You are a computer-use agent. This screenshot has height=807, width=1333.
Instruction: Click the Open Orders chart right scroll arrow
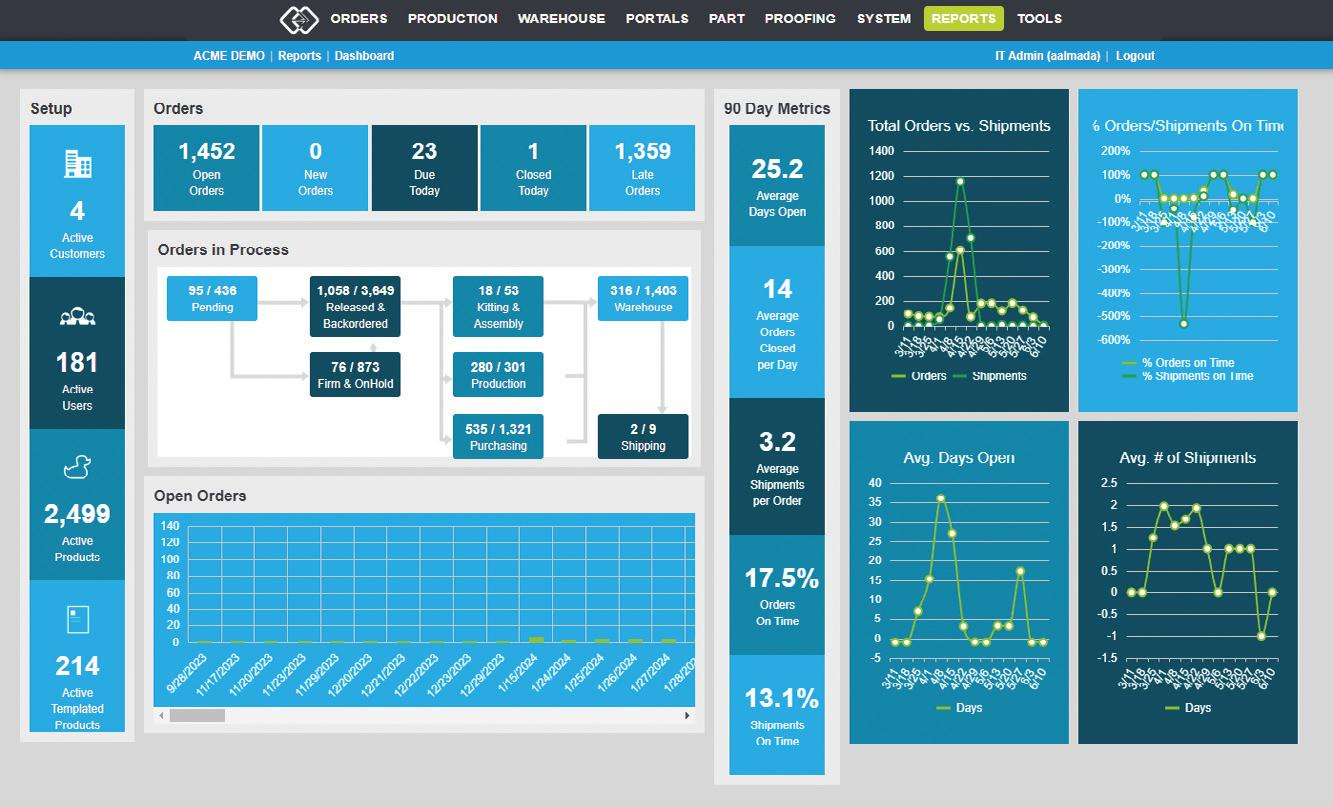[687, 715]
